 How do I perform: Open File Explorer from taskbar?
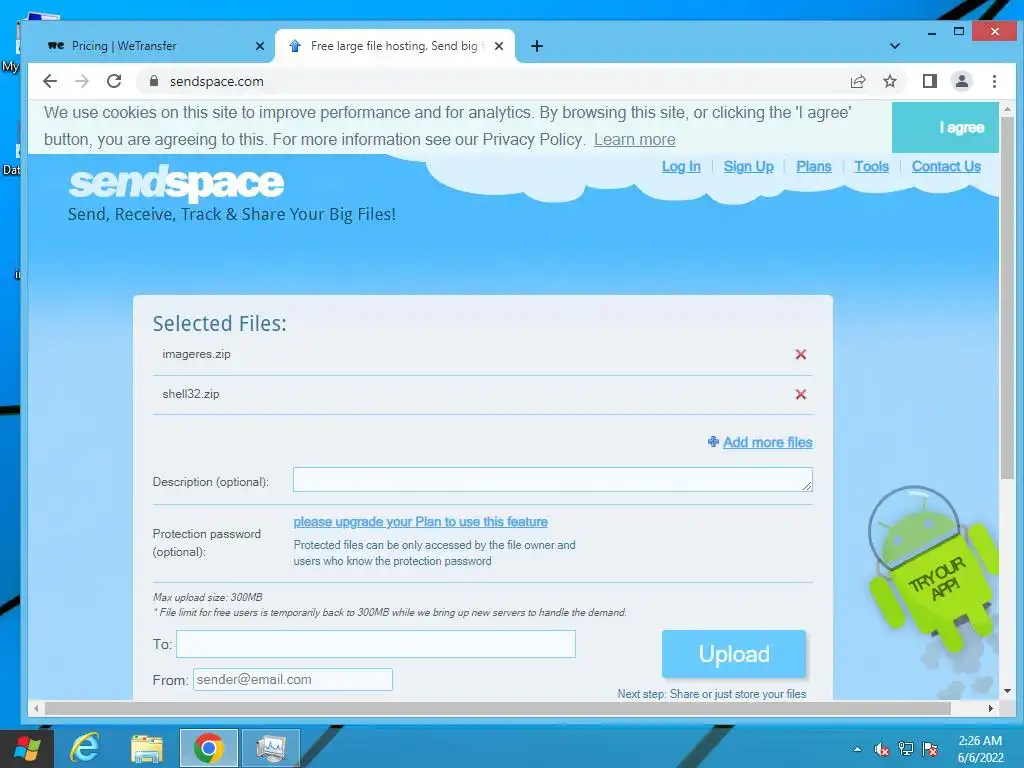tap(147, 748)
